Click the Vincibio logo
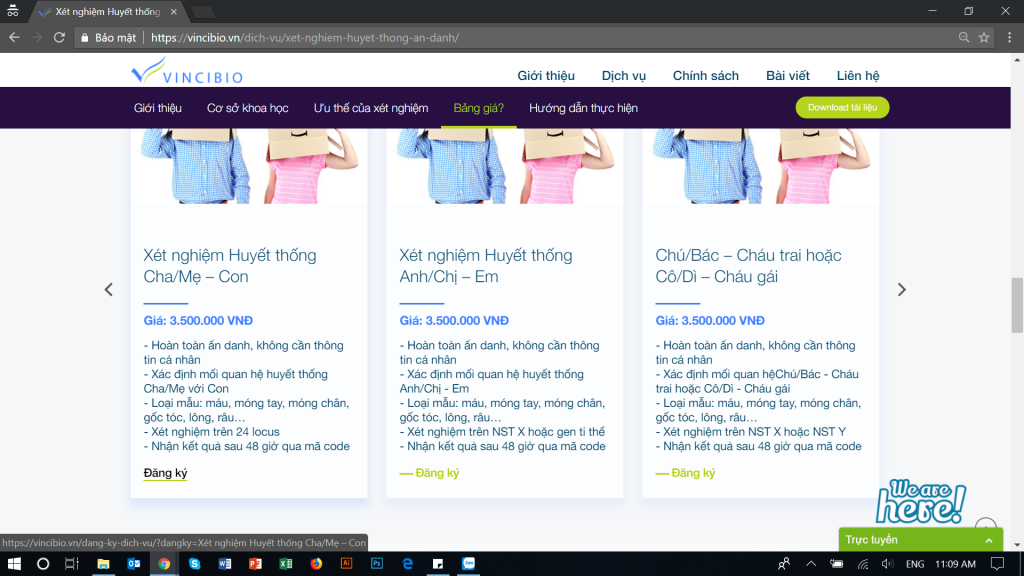Viewport: 1024px width, 576px height. [187, 71]
